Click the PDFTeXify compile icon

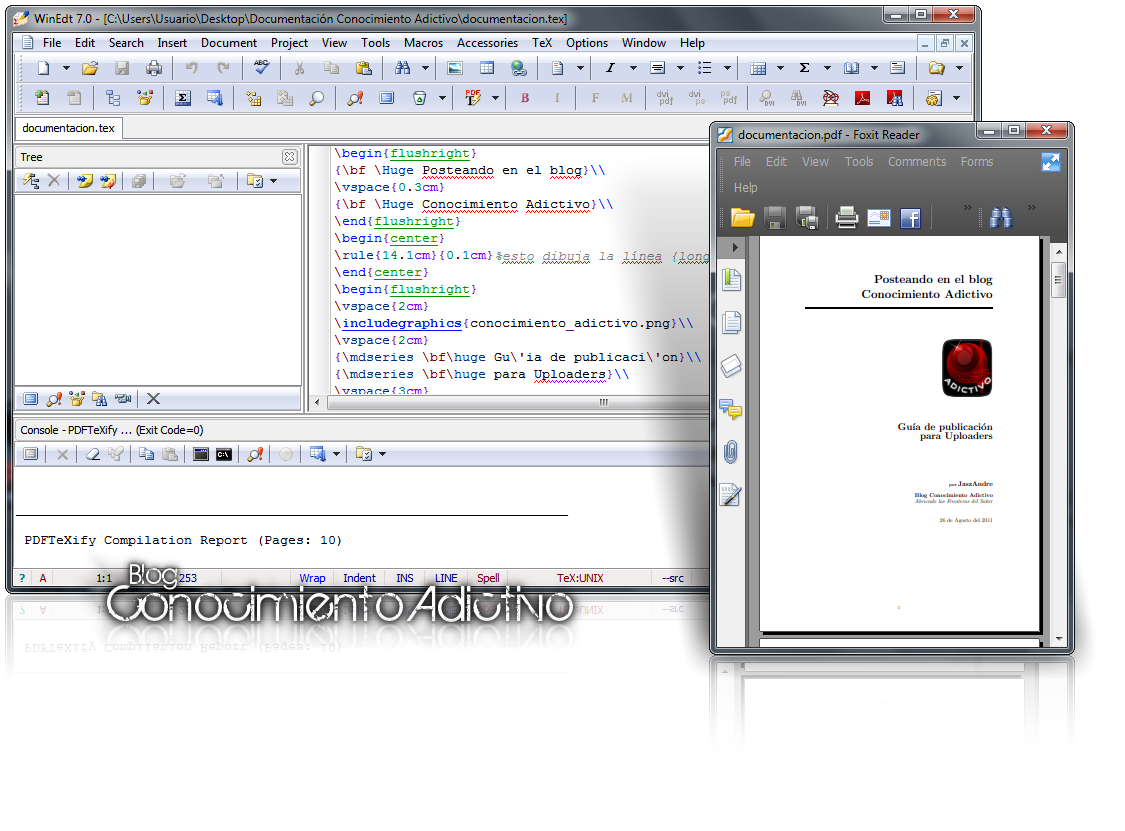pyautogui.click(x=473, y=98)
